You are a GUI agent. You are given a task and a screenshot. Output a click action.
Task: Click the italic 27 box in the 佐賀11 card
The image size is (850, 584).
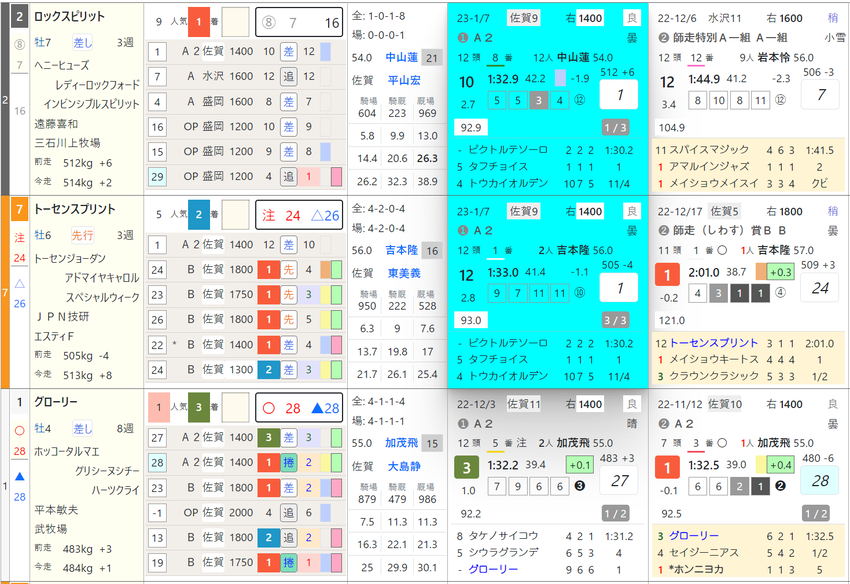tap(619, 480)
